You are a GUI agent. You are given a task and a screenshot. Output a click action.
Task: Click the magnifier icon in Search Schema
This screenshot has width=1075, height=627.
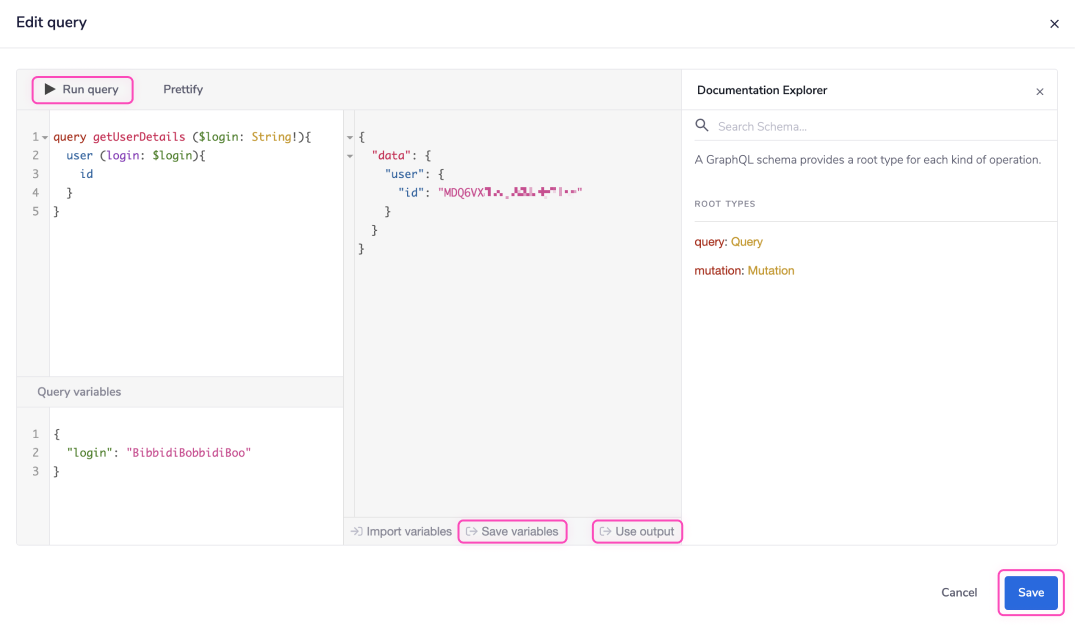pos(700,126)
